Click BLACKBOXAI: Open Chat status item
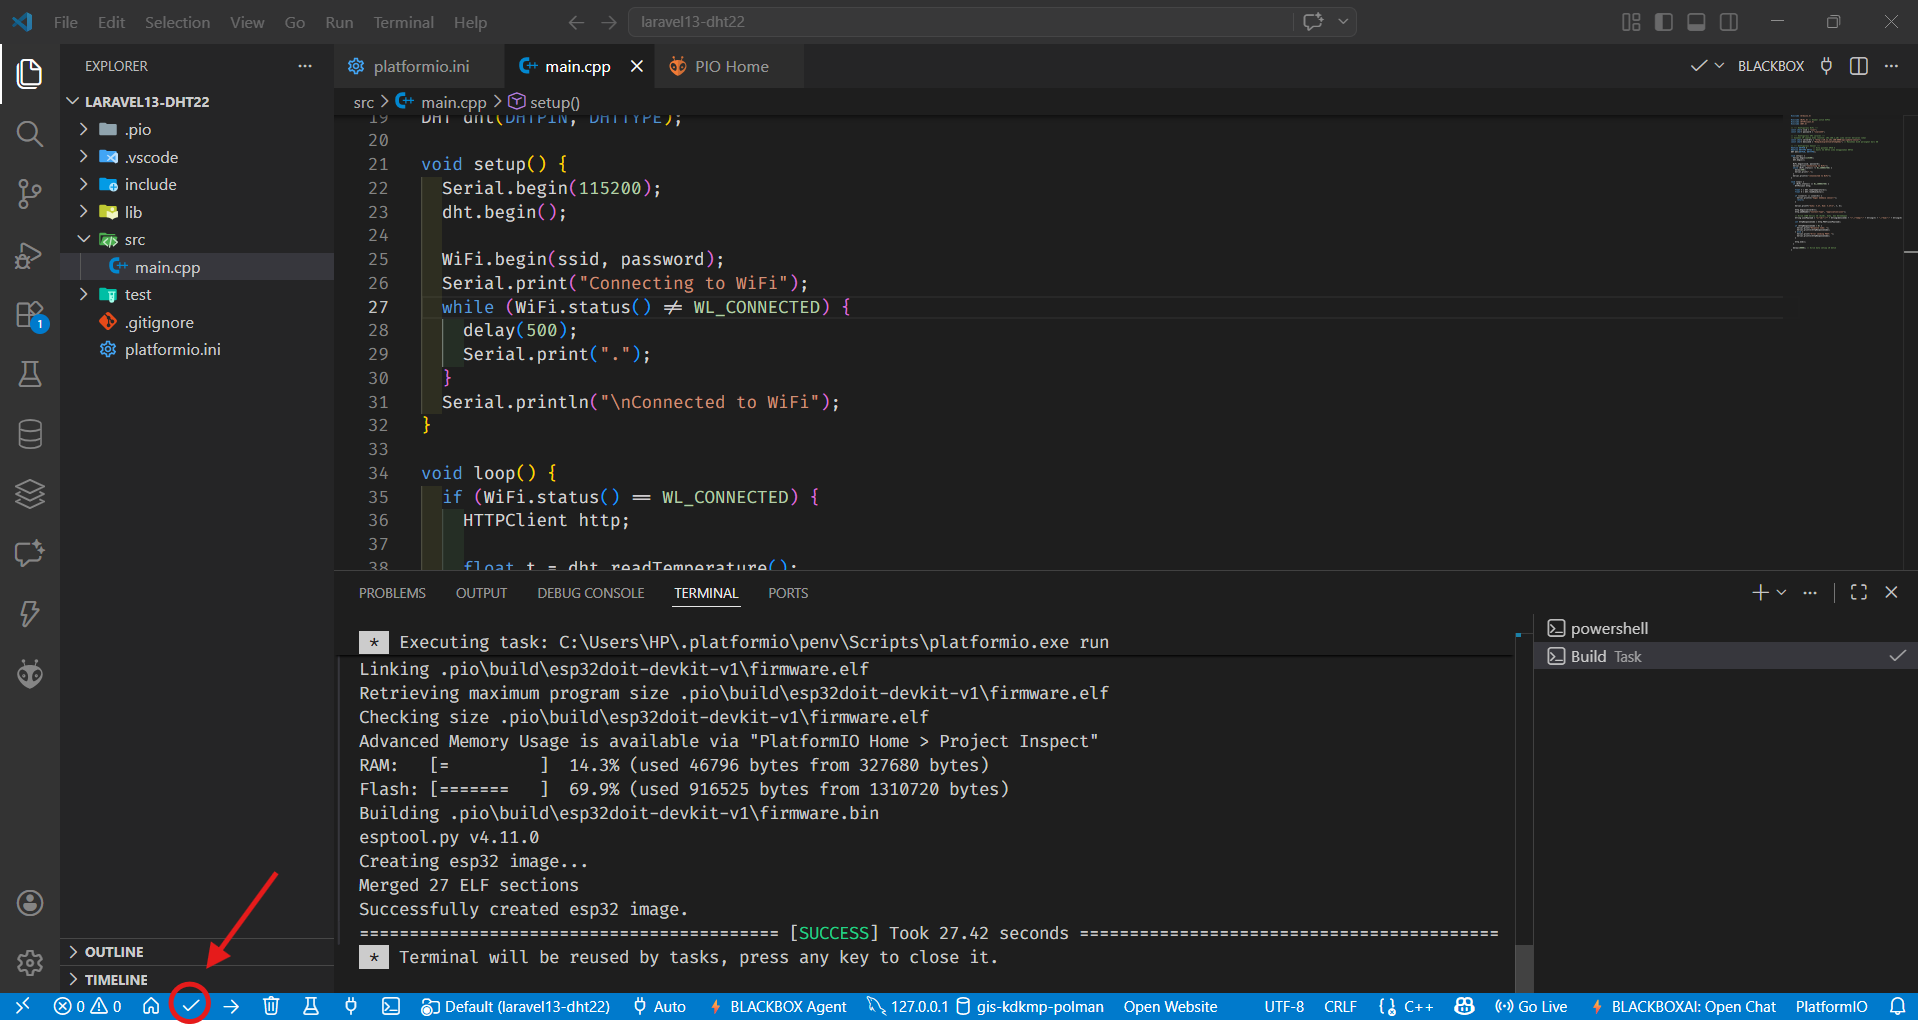Screen dimensions: 1918x1024 pyautogui.click(x=1683, y=1006)
